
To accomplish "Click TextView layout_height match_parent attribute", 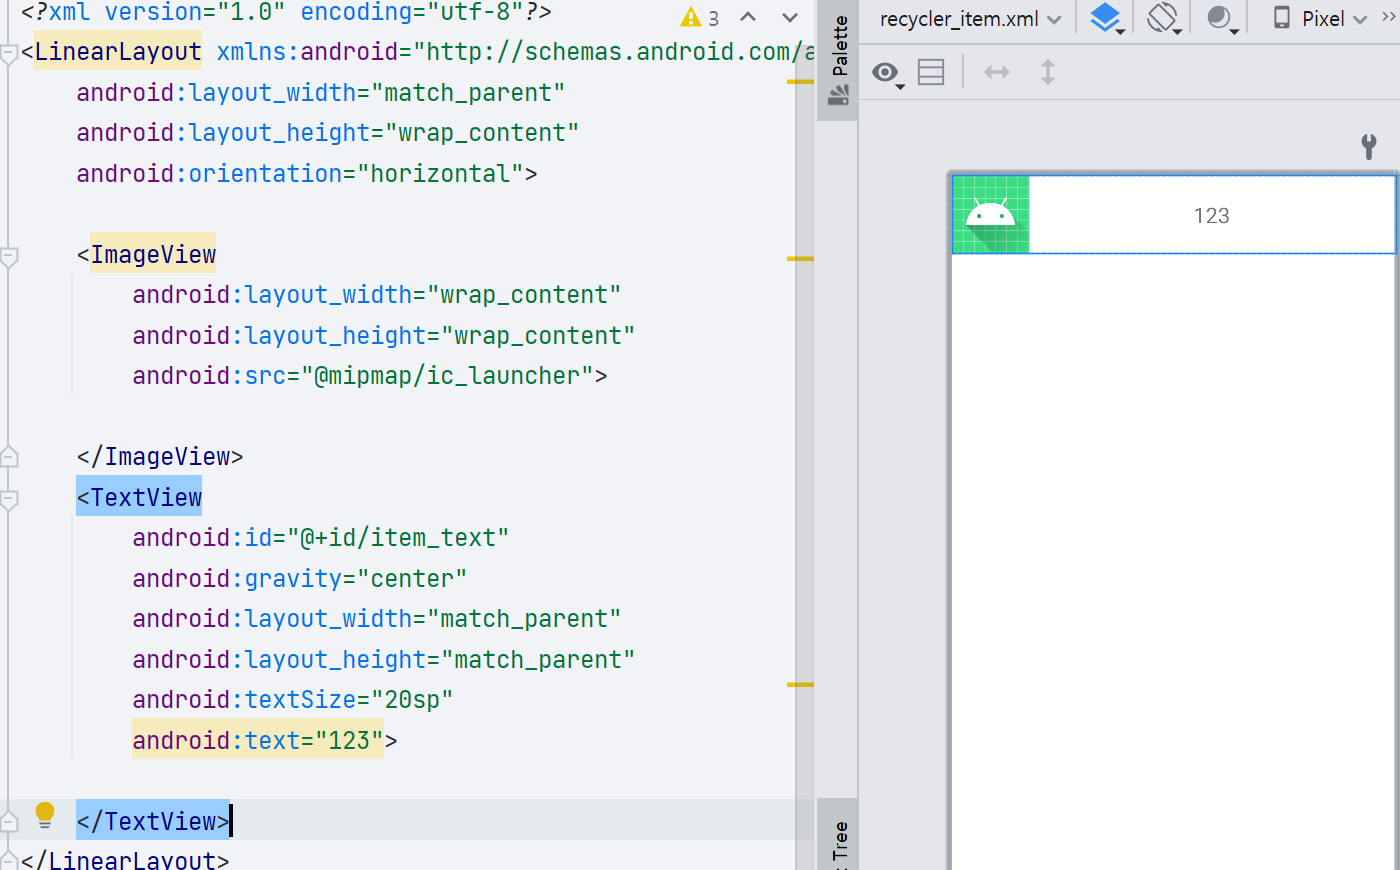I will [x=383, y=660].
